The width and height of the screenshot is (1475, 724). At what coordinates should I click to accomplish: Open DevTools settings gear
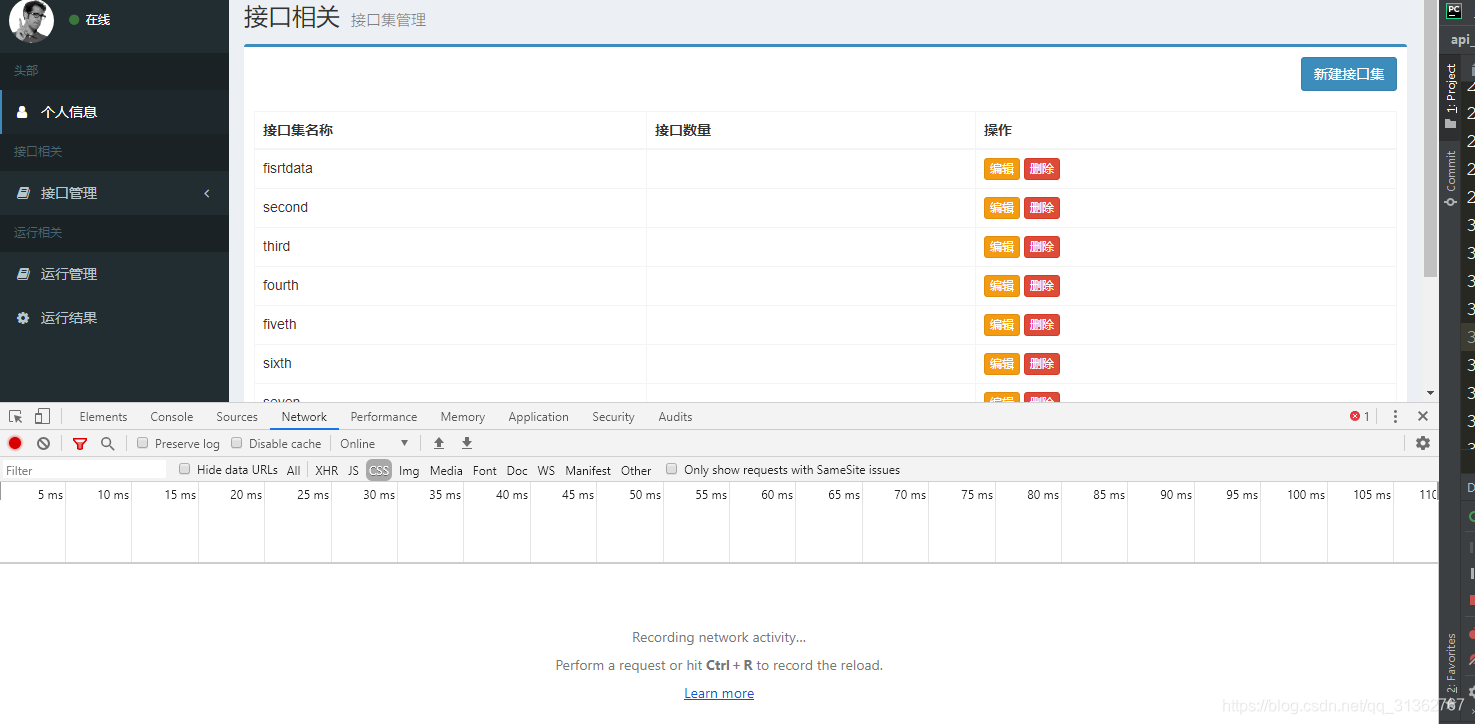(x=1423, y=443)
